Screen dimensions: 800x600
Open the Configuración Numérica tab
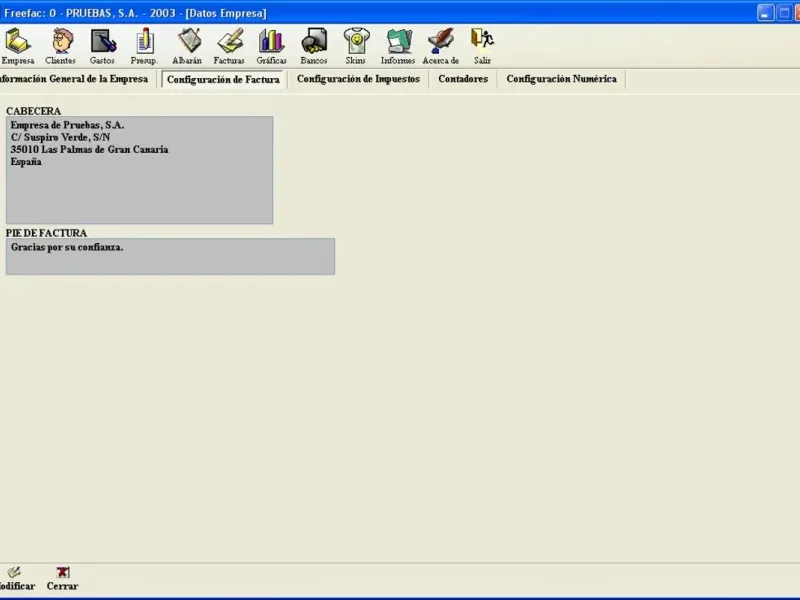[561, 79]
